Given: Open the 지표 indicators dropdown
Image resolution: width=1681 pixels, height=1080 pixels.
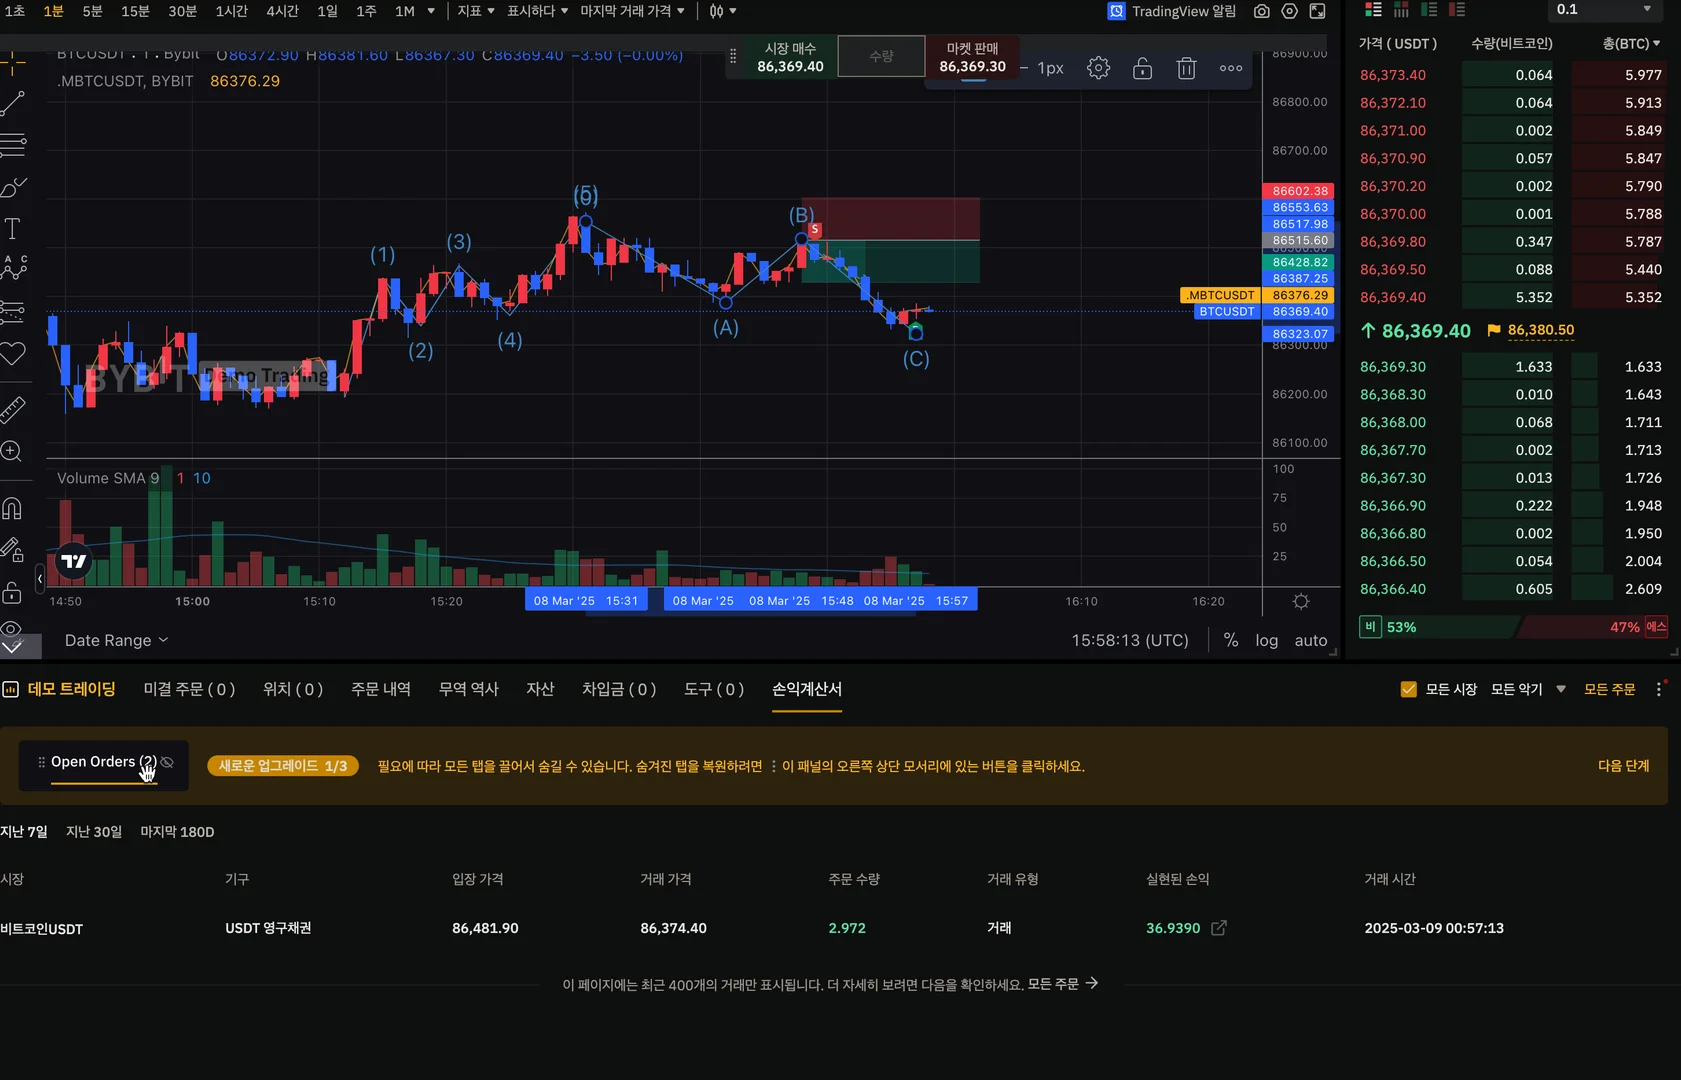Looking at the screenshot, I should coord(476,11).
